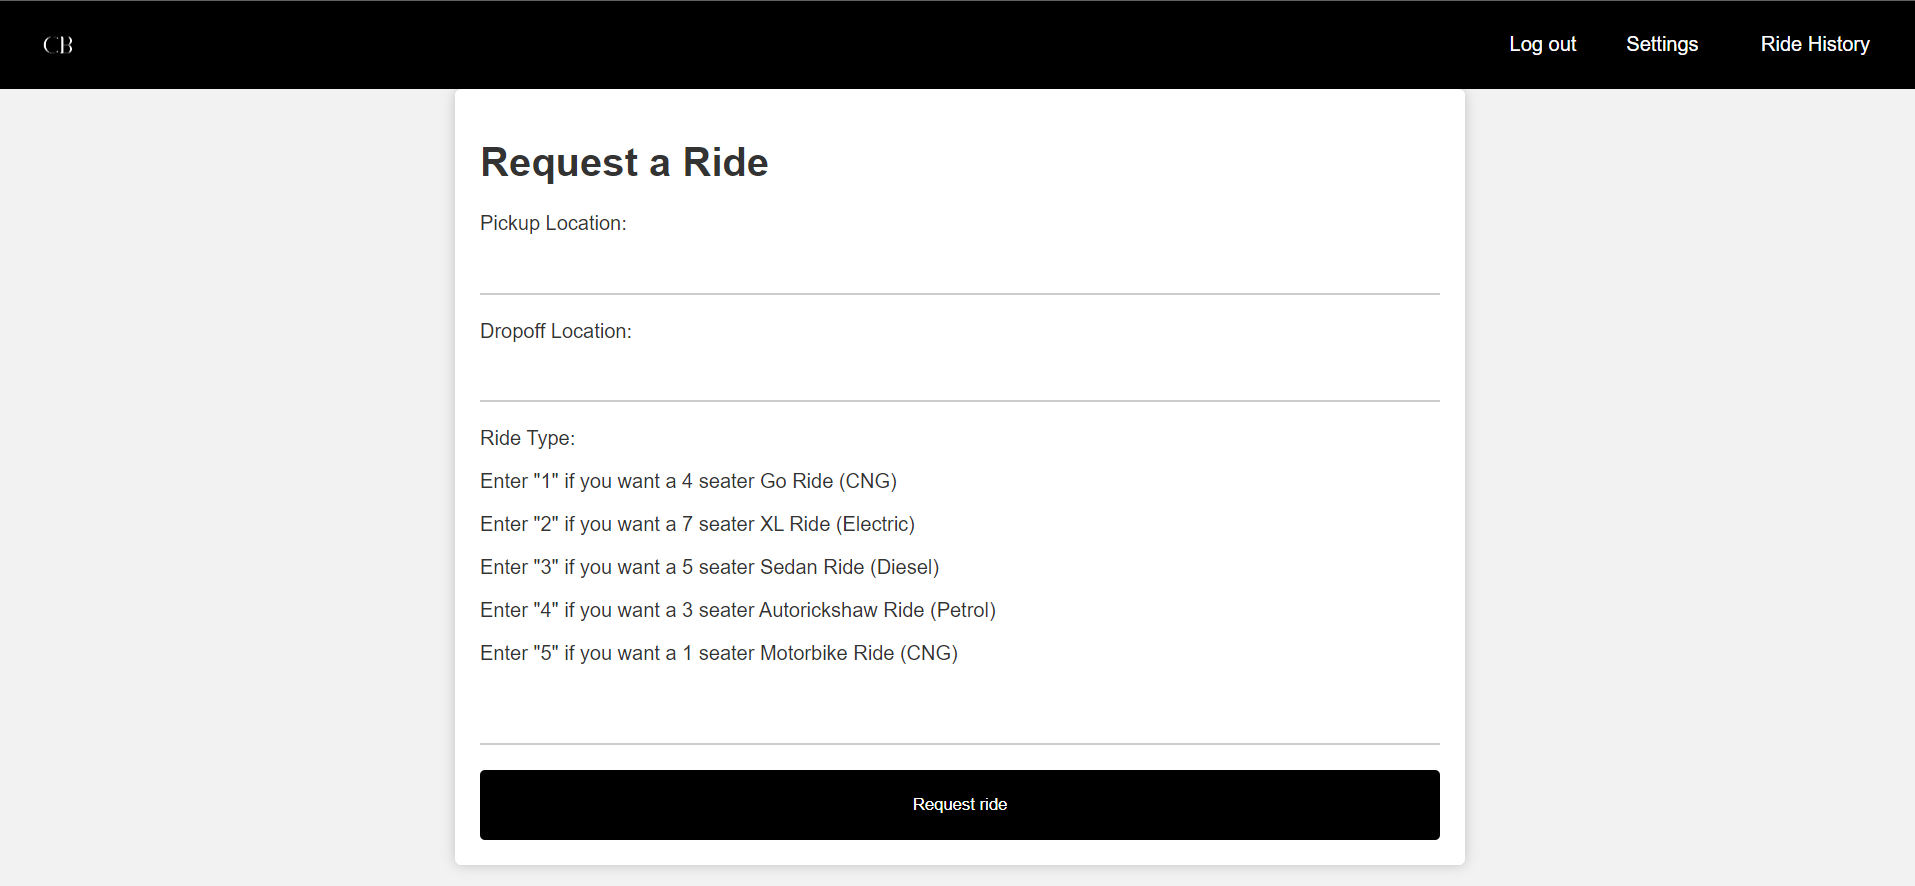
Task: Click the CB logo in header
Action: pyautogui.click(x=58, y=44)
